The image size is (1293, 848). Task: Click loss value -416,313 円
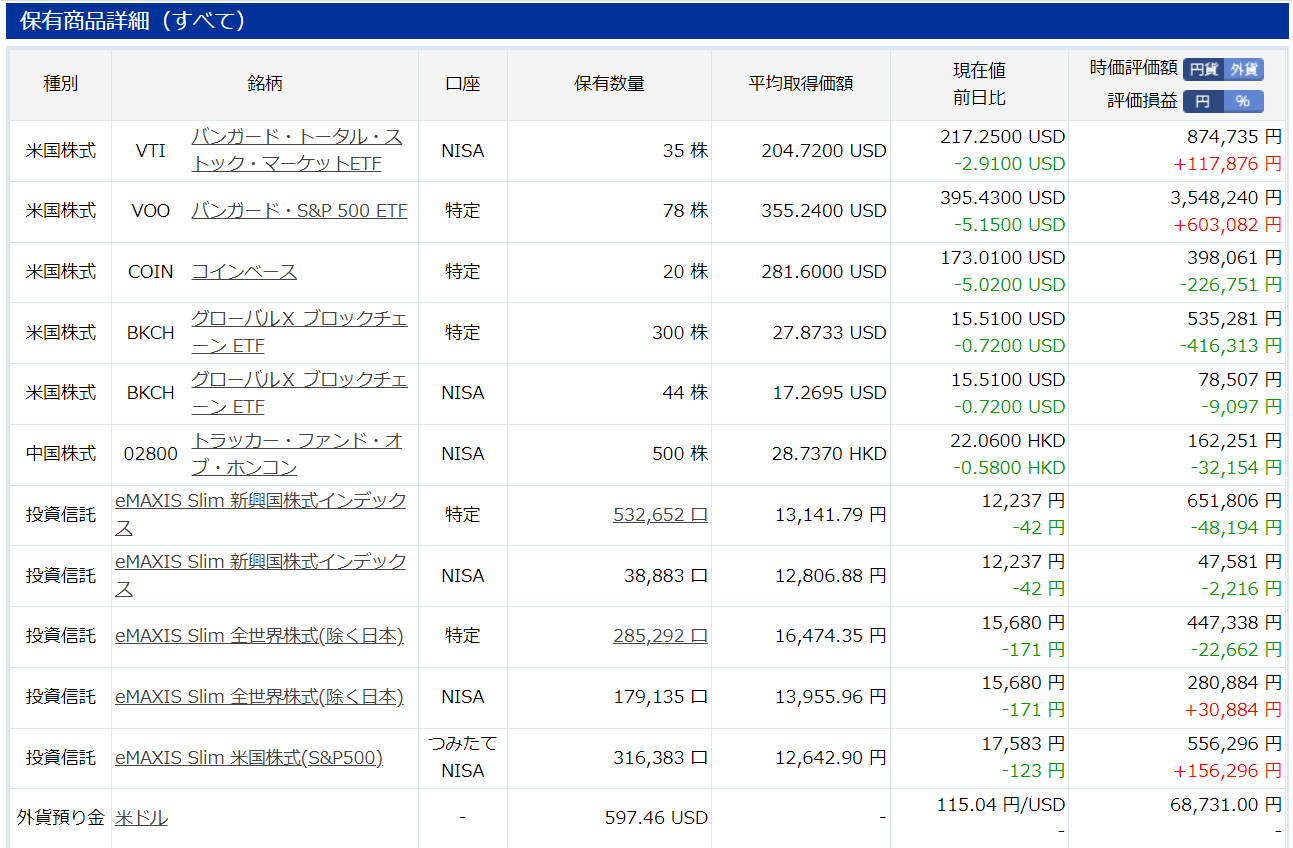click(x=1229, y=346)
